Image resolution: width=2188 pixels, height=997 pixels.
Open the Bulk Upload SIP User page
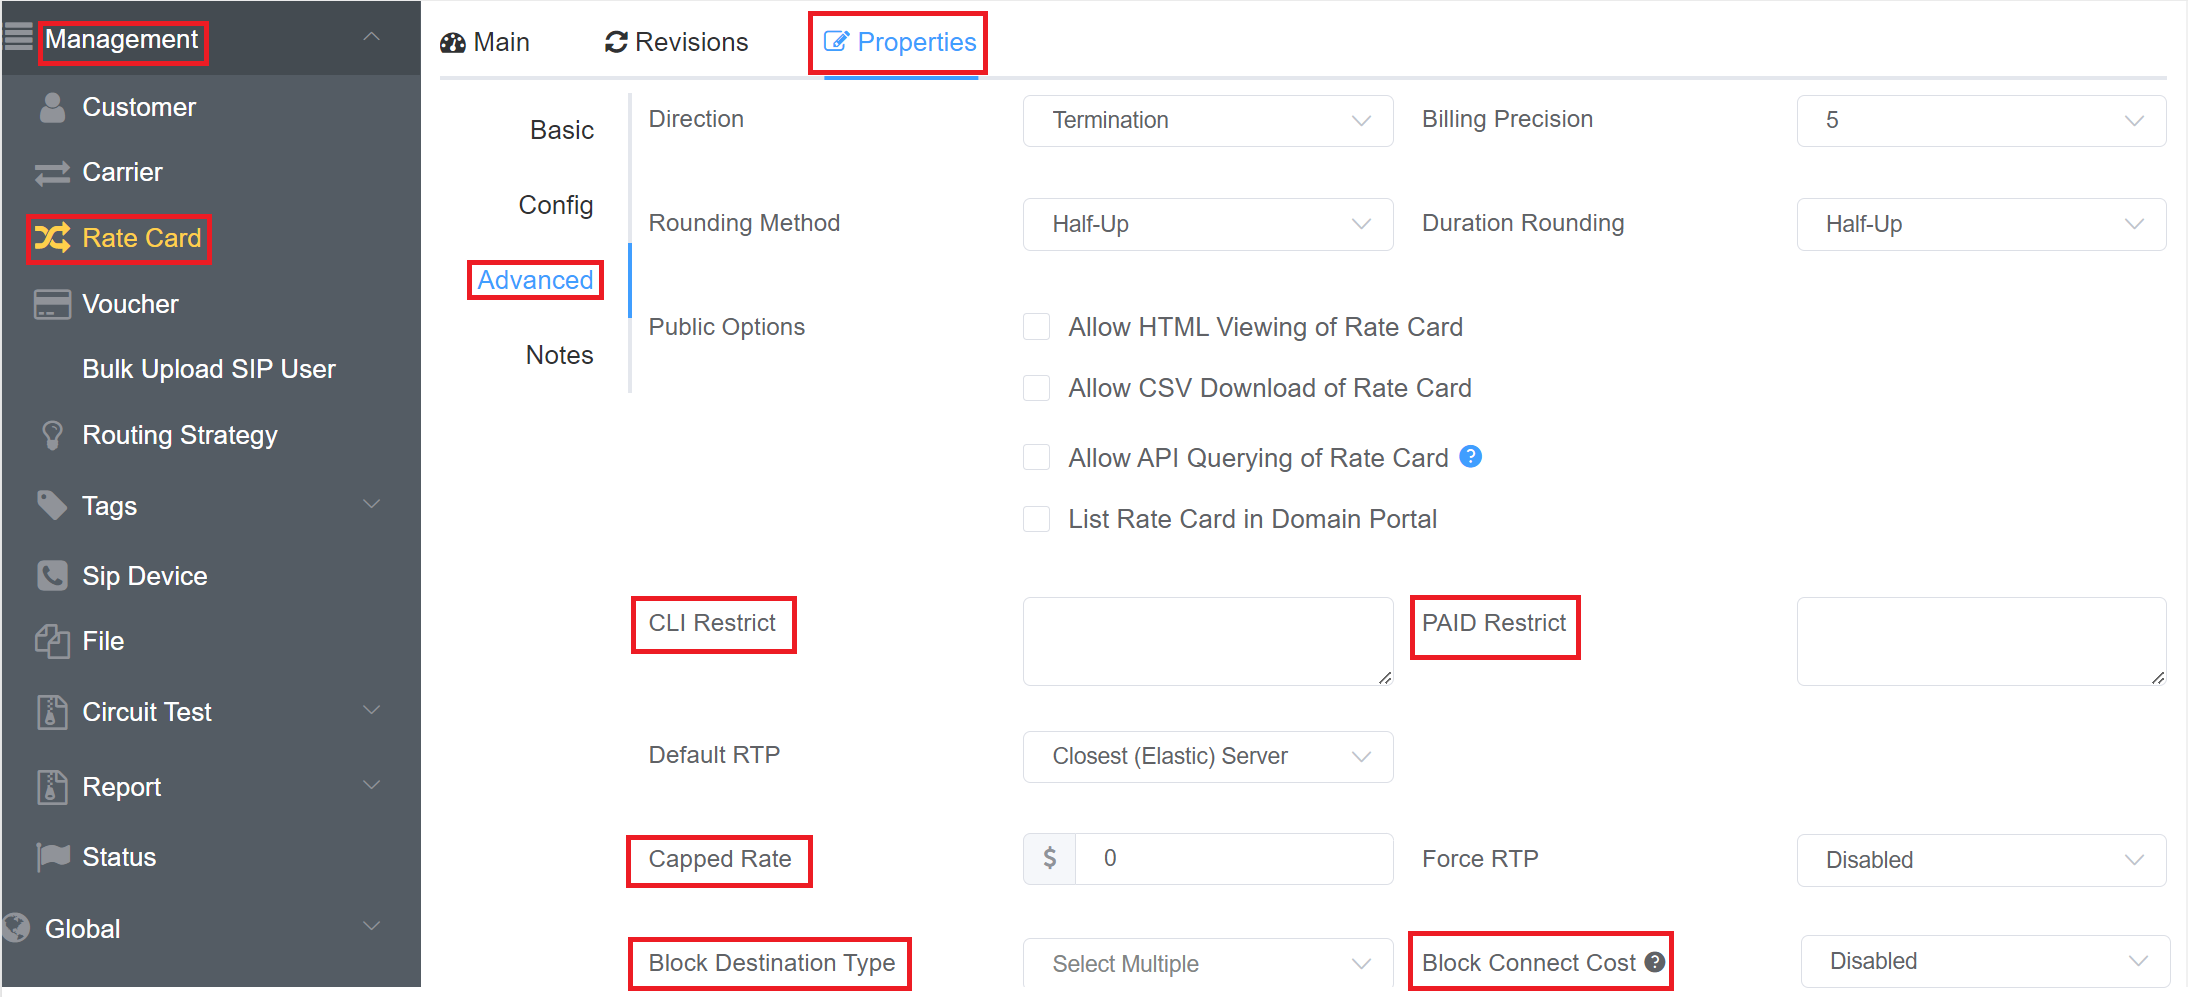pos(208,369)
